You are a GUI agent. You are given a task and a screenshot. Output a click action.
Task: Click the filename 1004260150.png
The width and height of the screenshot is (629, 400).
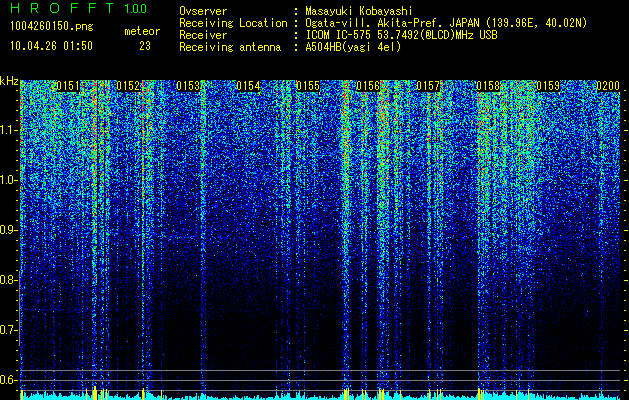pos(52,26)
